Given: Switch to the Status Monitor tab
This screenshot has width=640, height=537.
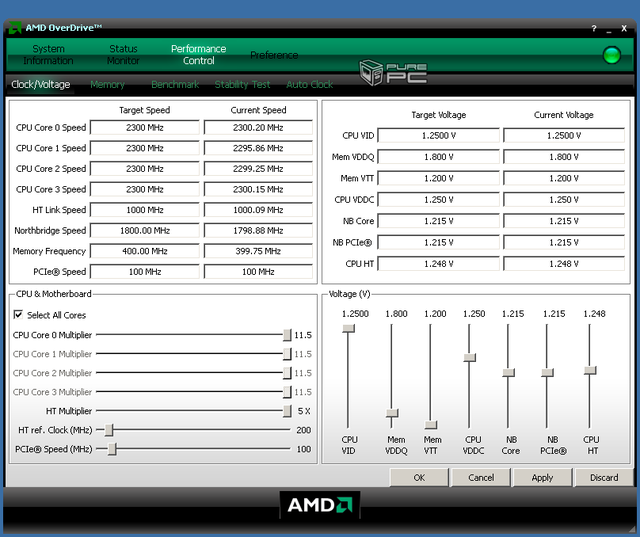Looking at the screenshot, I should point(123,55).
